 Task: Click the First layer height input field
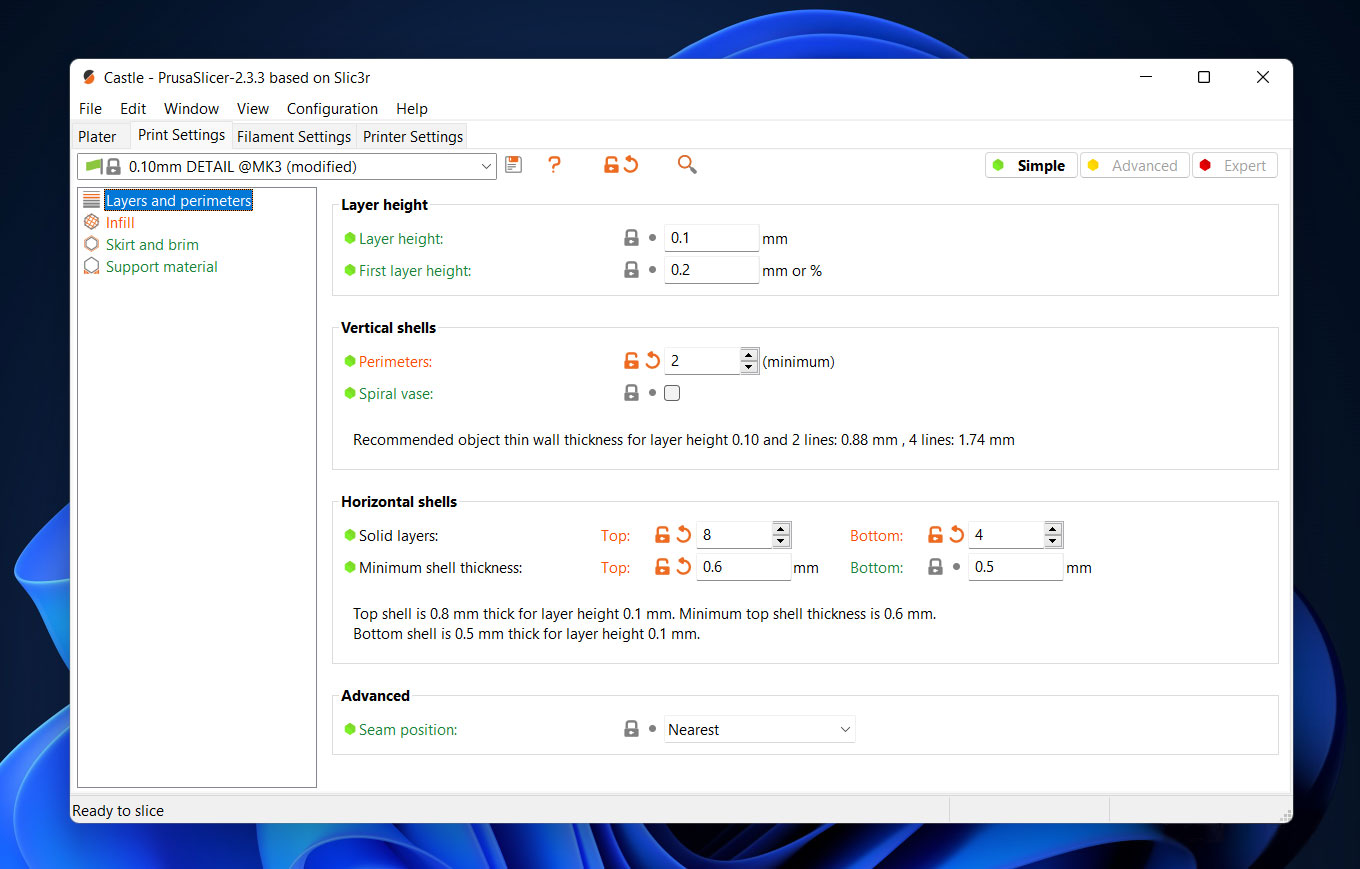pos(711,270)
